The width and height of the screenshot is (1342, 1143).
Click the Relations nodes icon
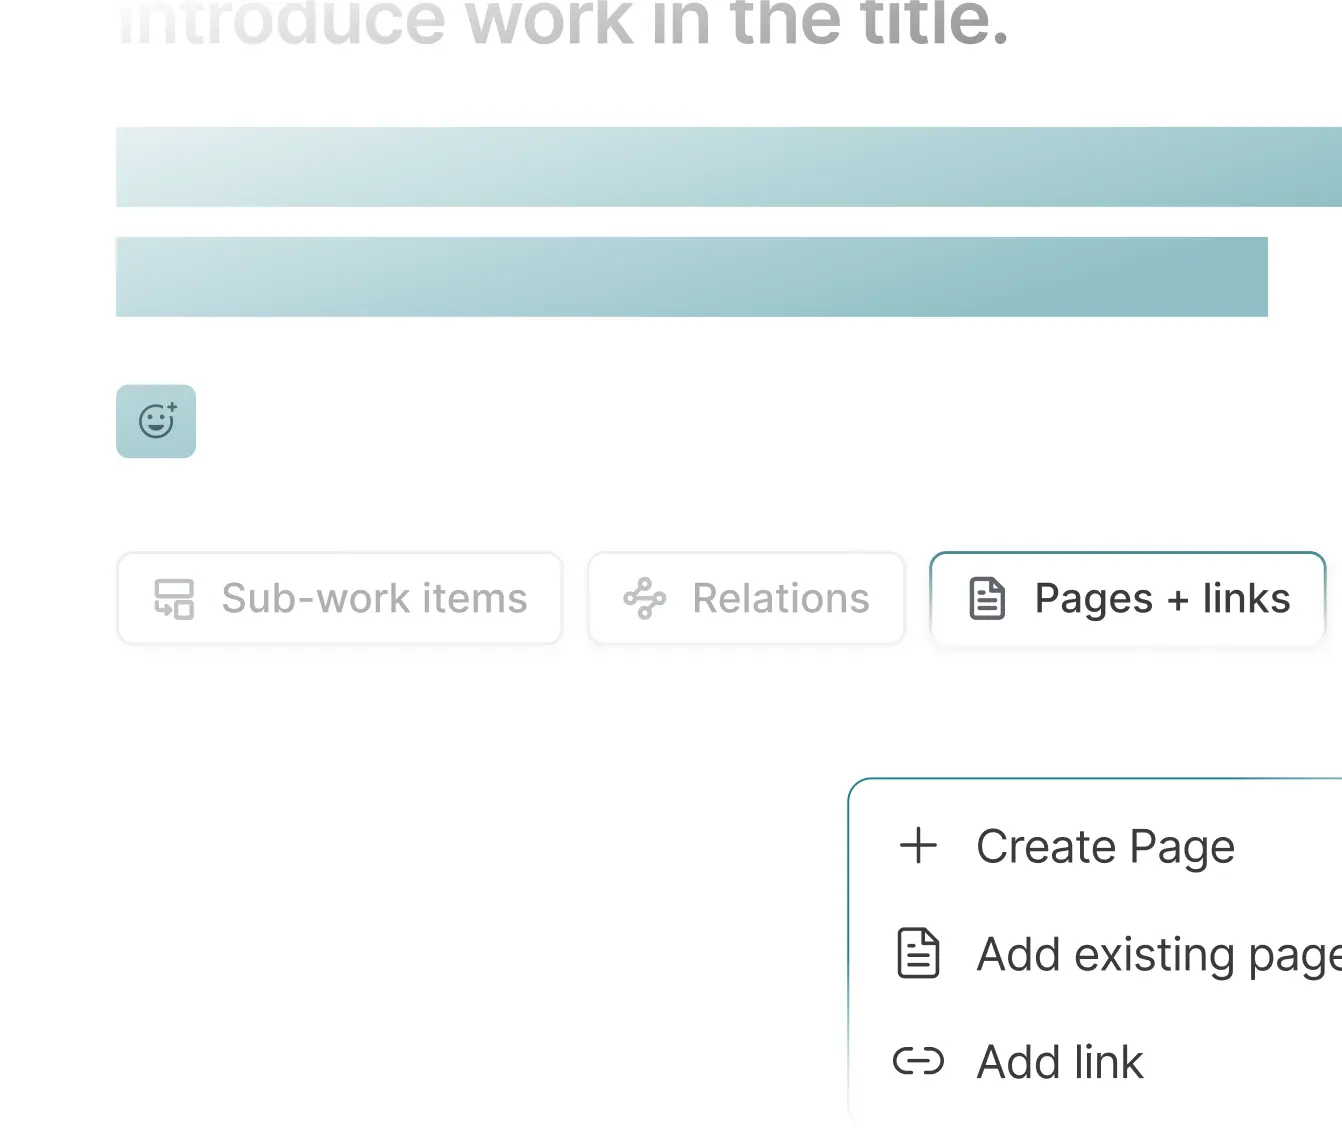pyautogui.click(x=645, y=599)
